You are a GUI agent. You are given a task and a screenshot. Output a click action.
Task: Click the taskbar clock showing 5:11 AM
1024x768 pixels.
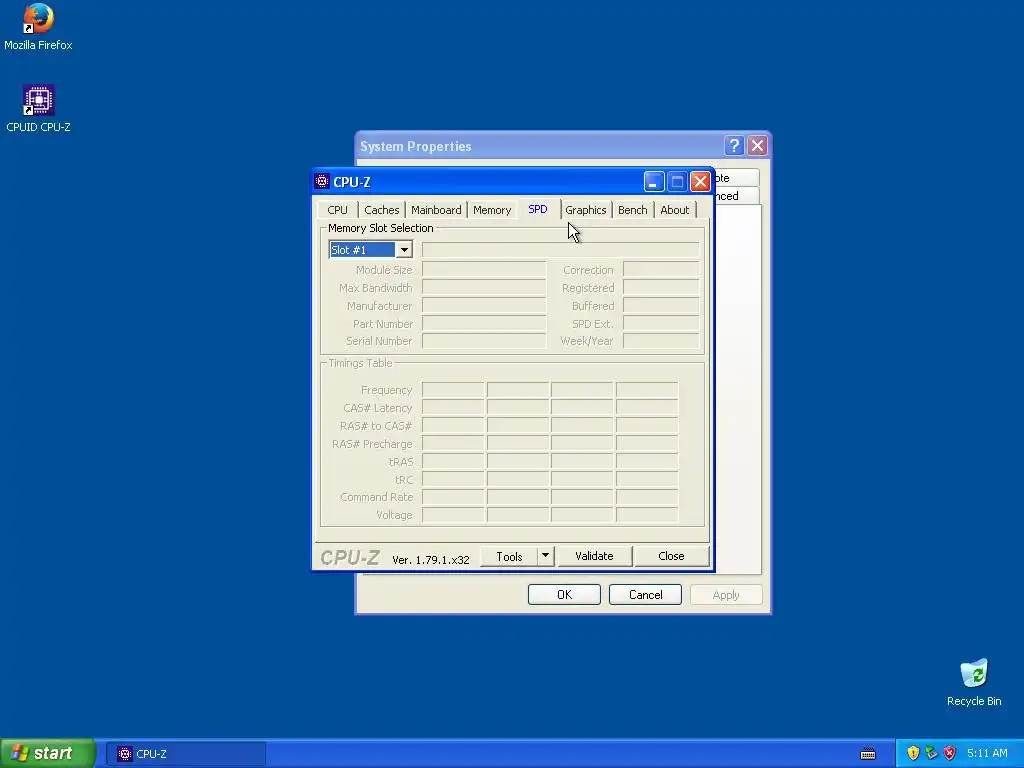pos(987,753)
